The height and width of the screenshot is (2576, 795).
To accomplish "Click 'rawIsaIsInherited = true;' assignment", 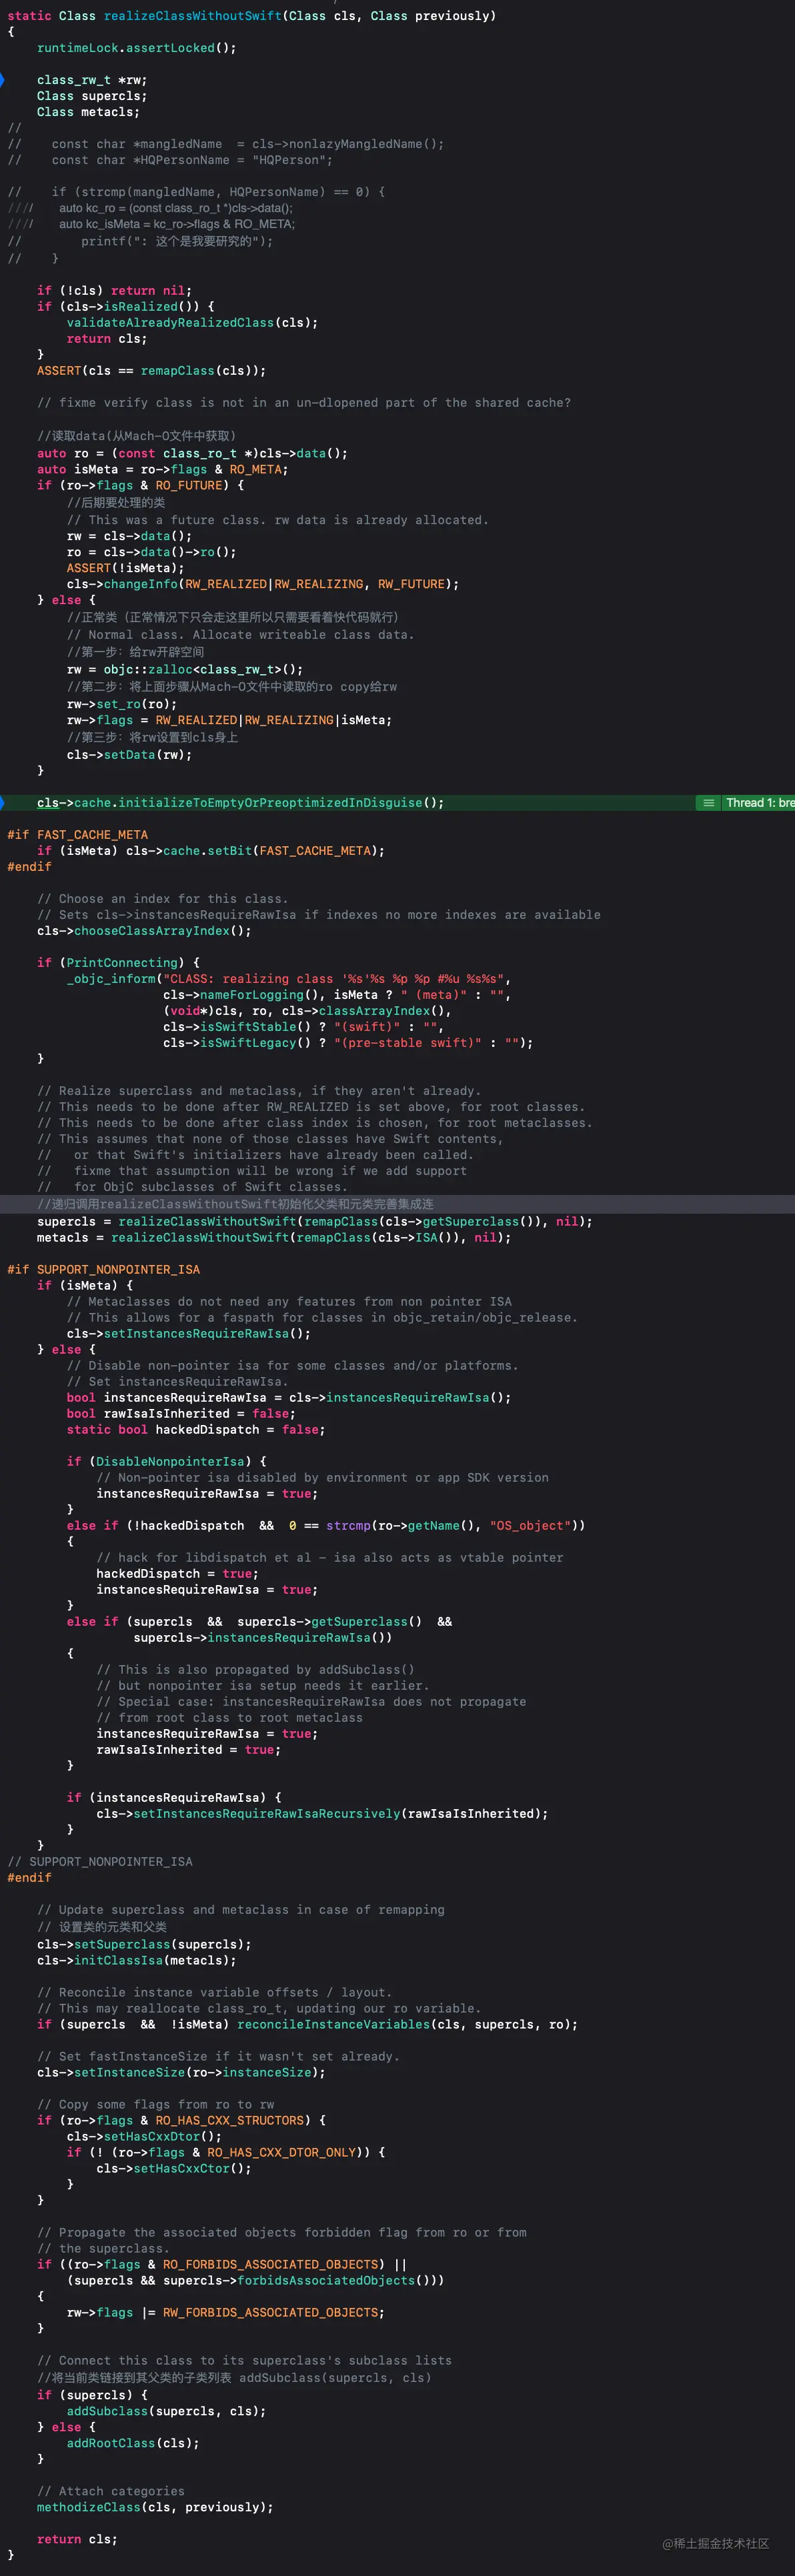I will pyautogui.click(x=188, y=1750).
